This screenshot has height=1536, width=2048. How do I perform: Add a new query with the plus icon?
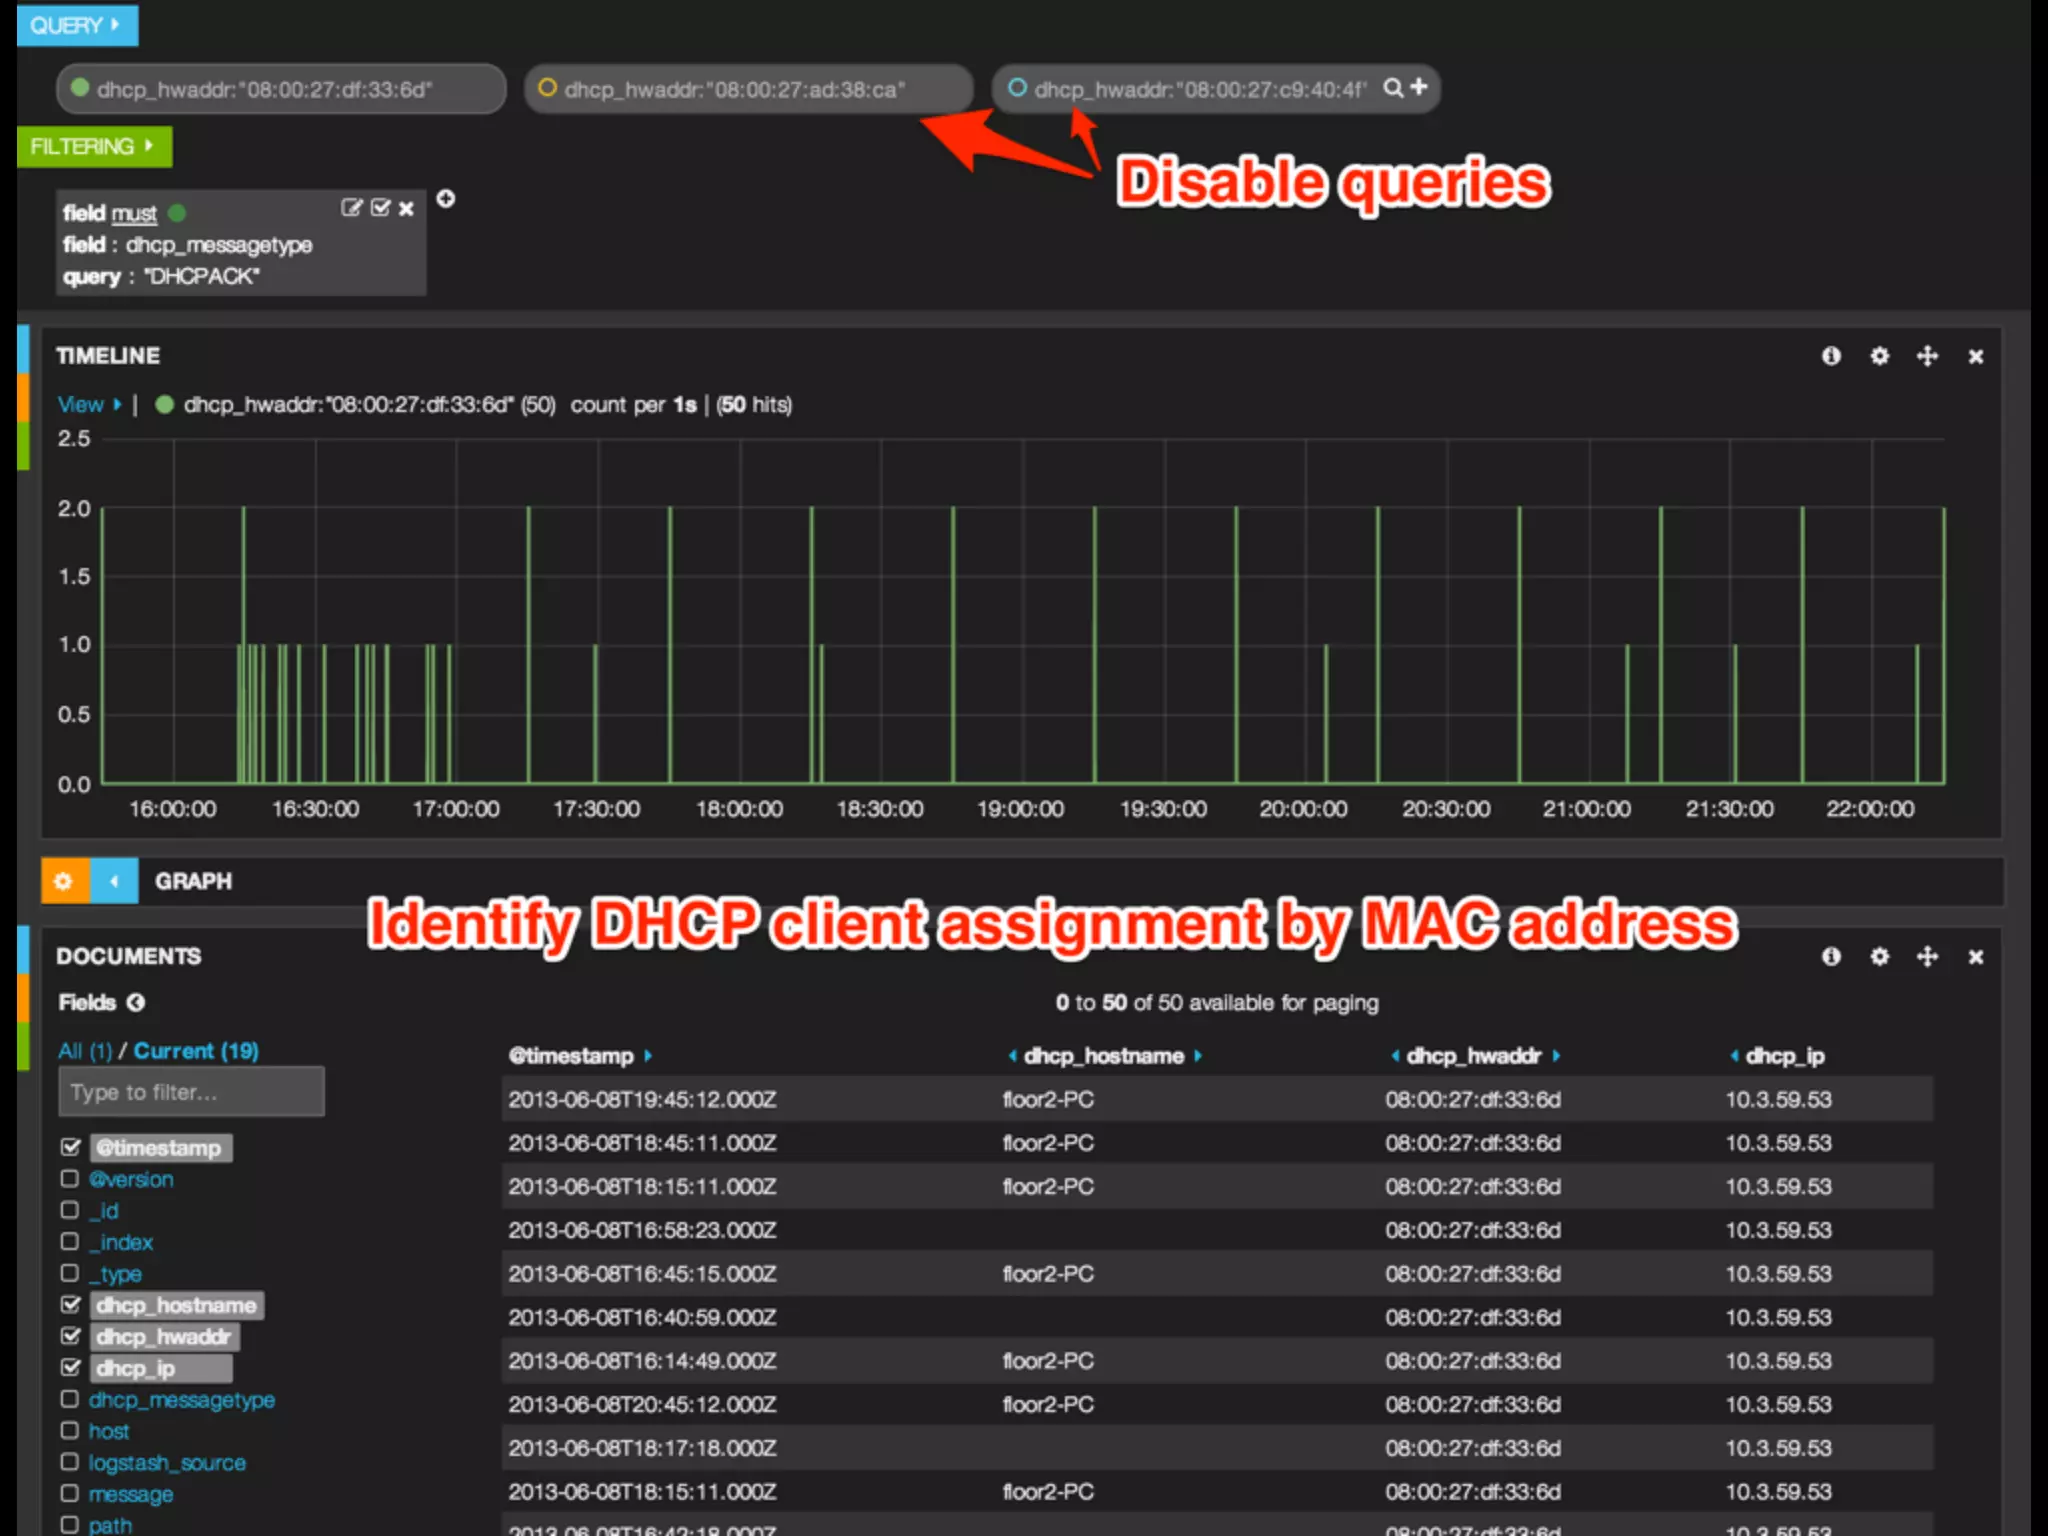(x=1419, y=87)
